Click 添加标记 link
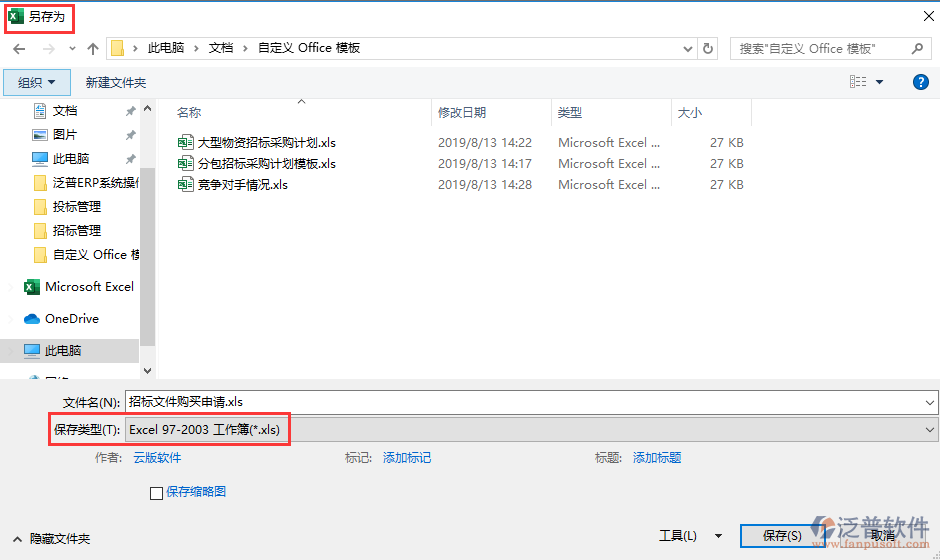Viewport: 940px width, 560px height. pyautogui.click(x=407, y=458)
